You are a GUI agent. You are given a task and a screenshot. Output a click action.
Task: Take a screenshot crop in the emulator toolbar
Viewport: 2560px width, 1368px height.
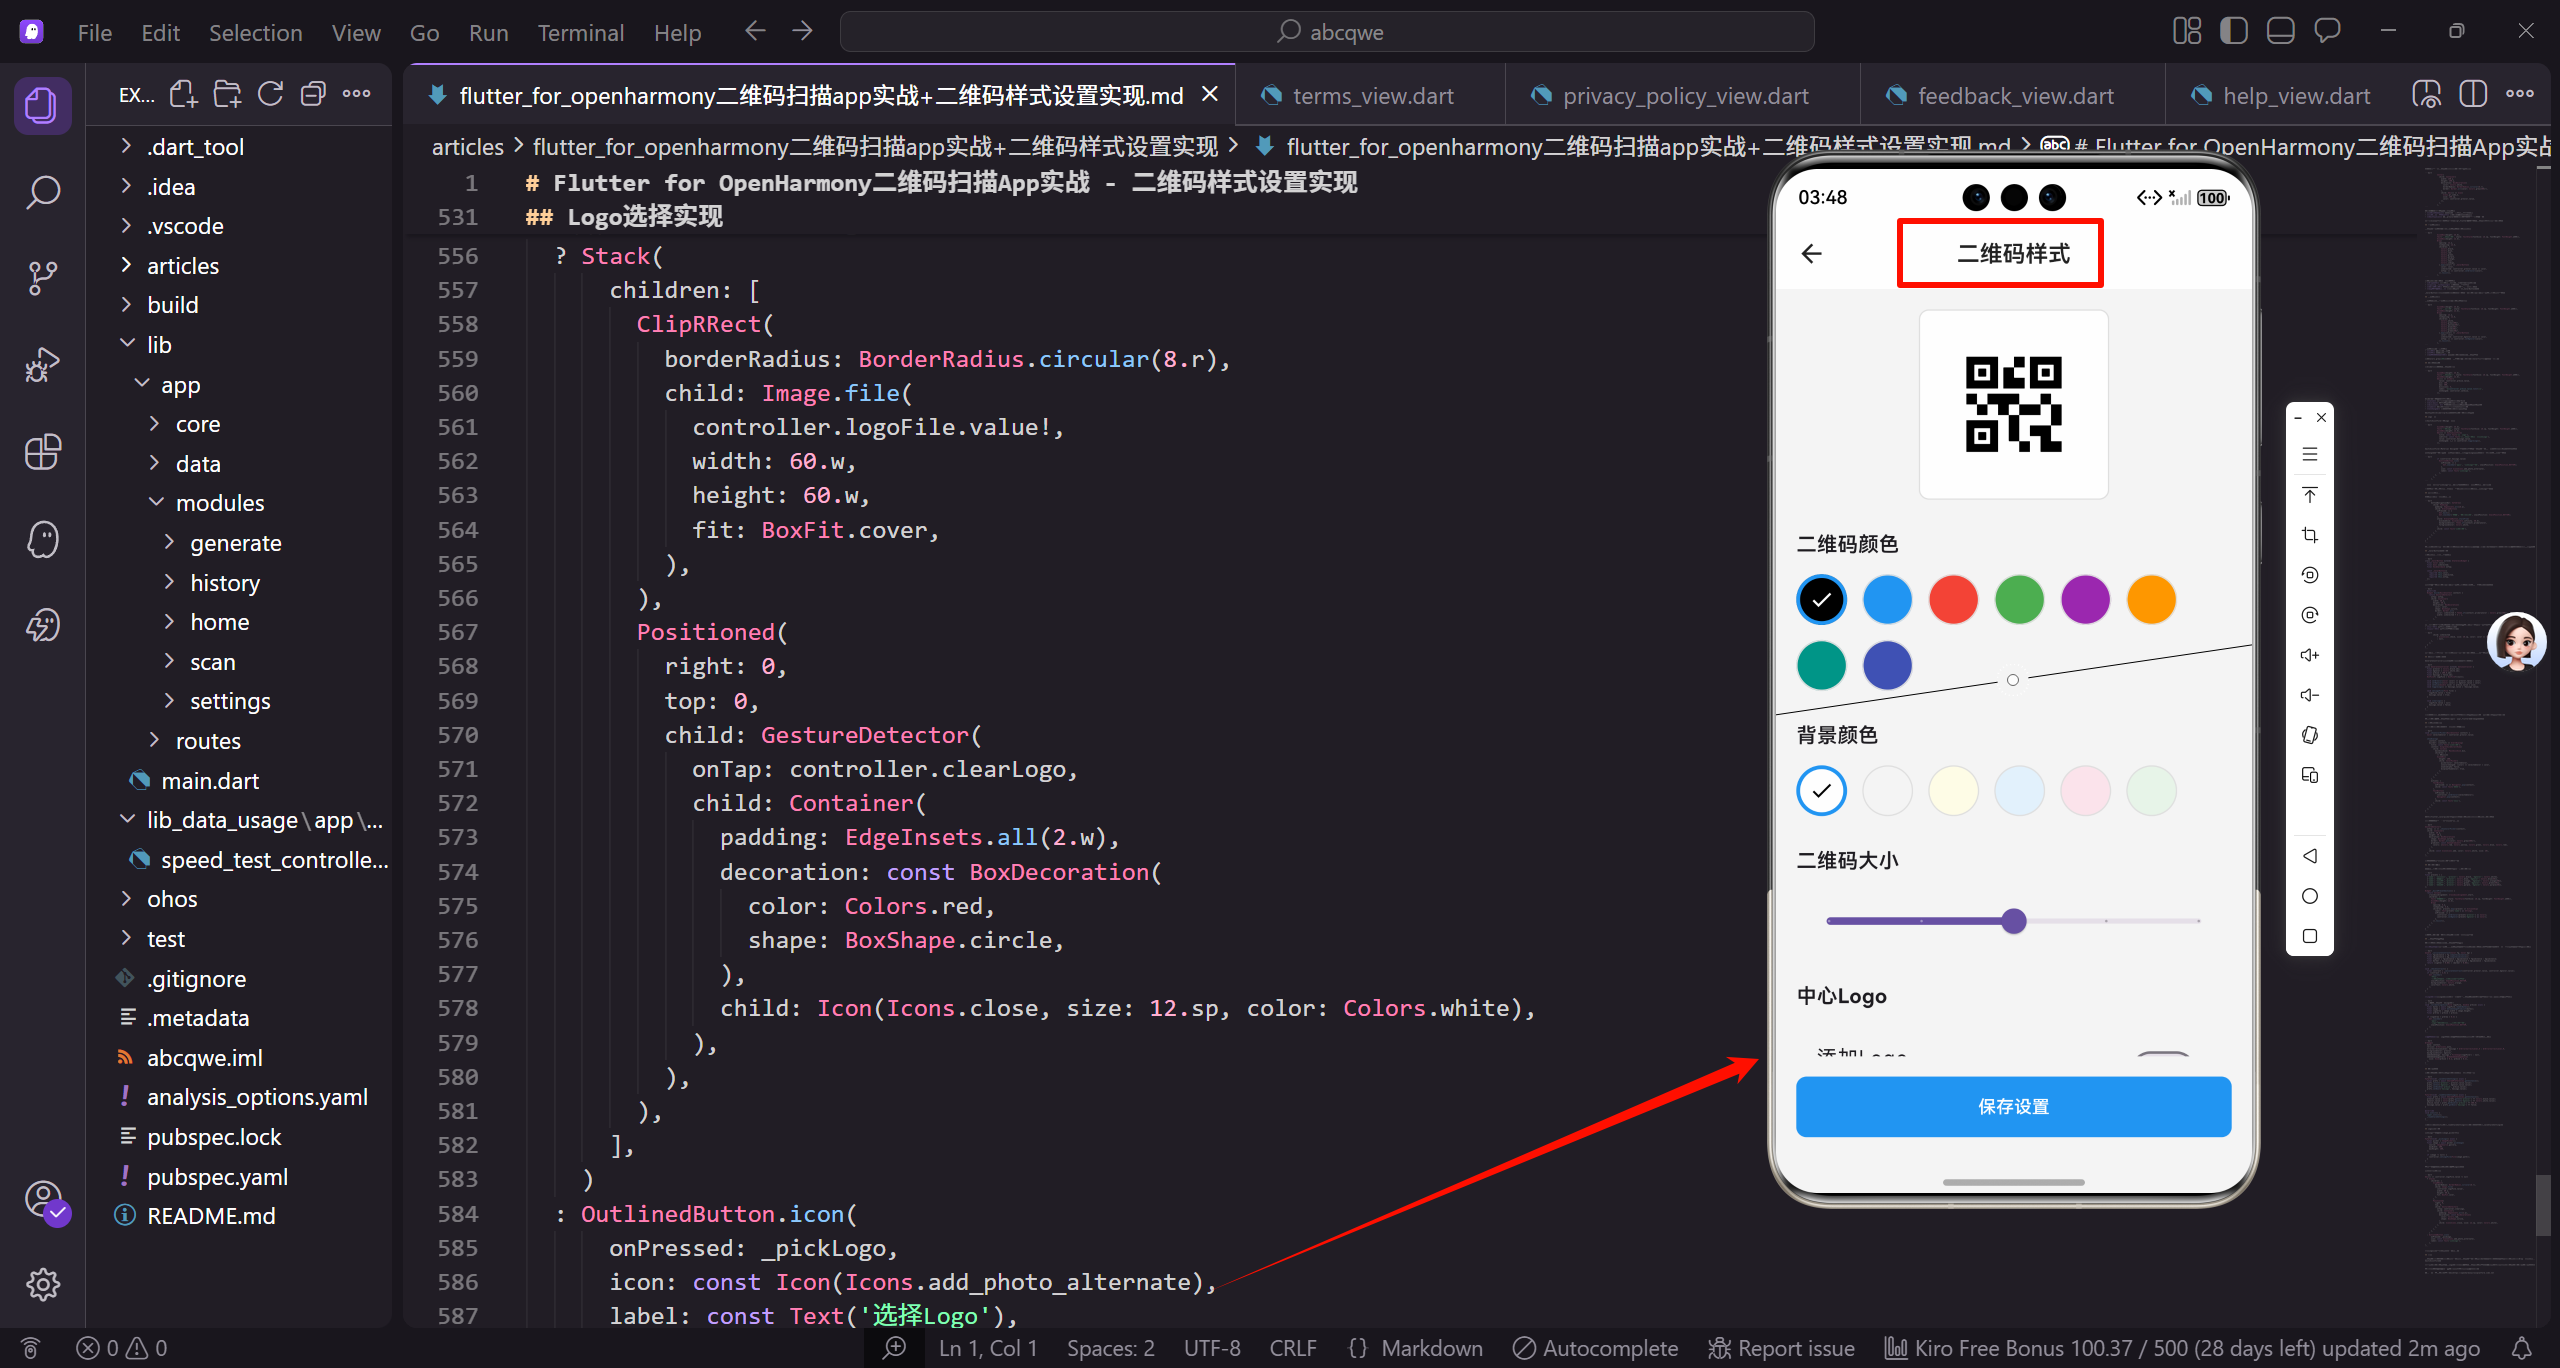(2310, 534)
